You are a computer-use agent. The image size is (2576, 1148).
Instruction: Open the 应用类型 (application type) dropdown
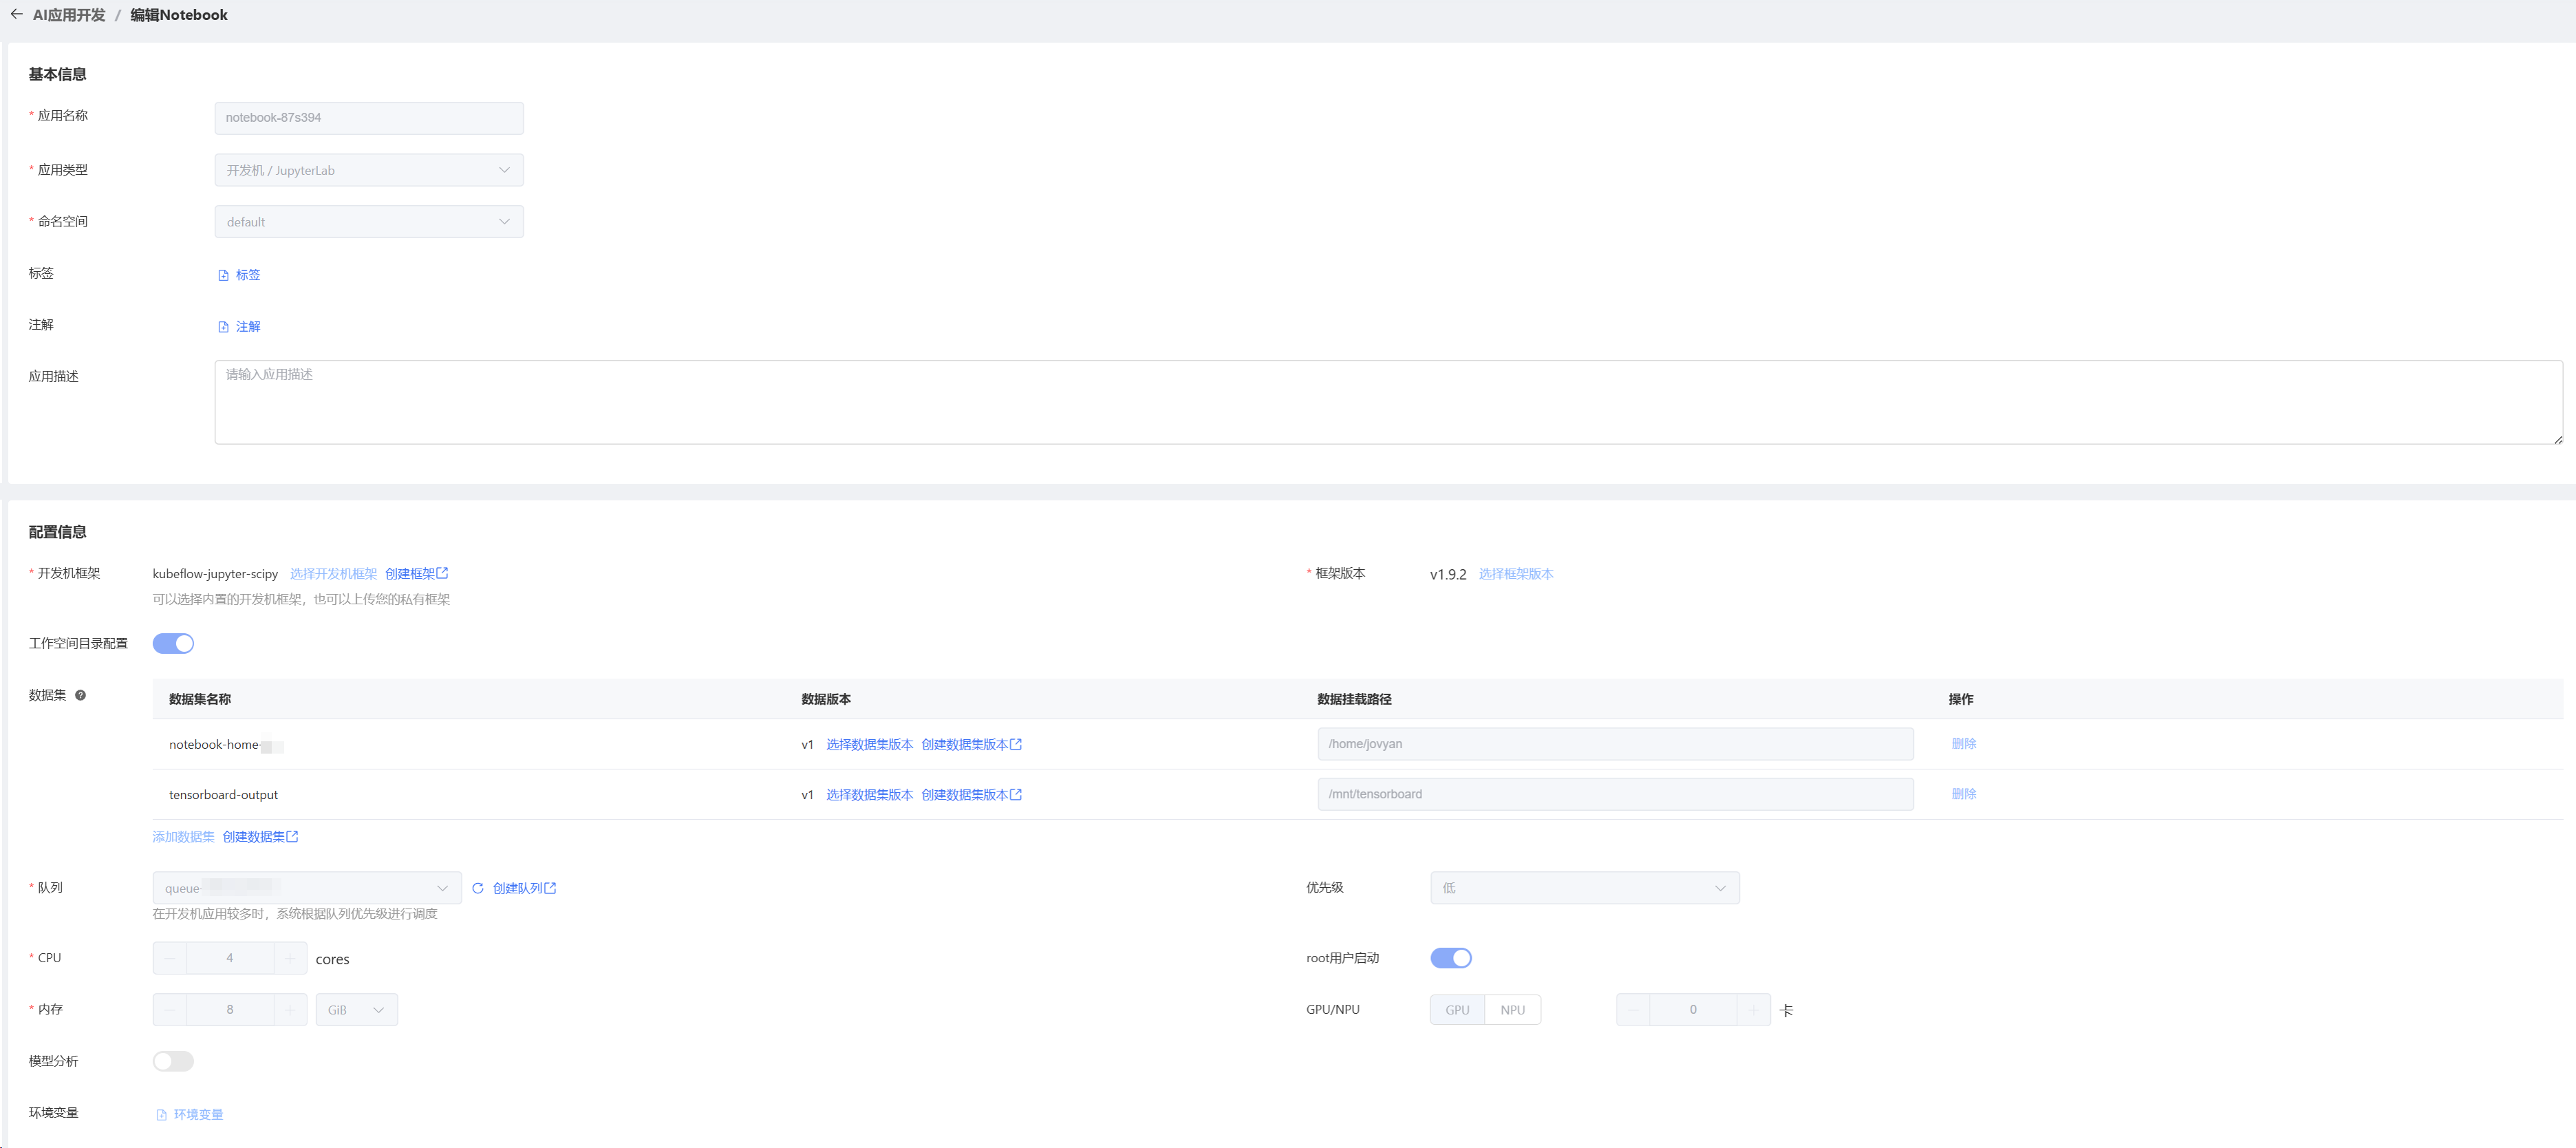(x=368, y=170)
